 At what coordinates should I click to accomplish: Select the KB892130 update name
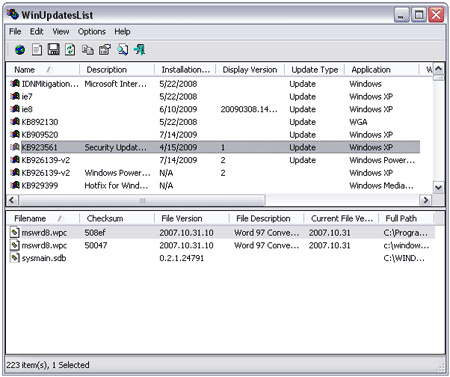tap(40, 122)
